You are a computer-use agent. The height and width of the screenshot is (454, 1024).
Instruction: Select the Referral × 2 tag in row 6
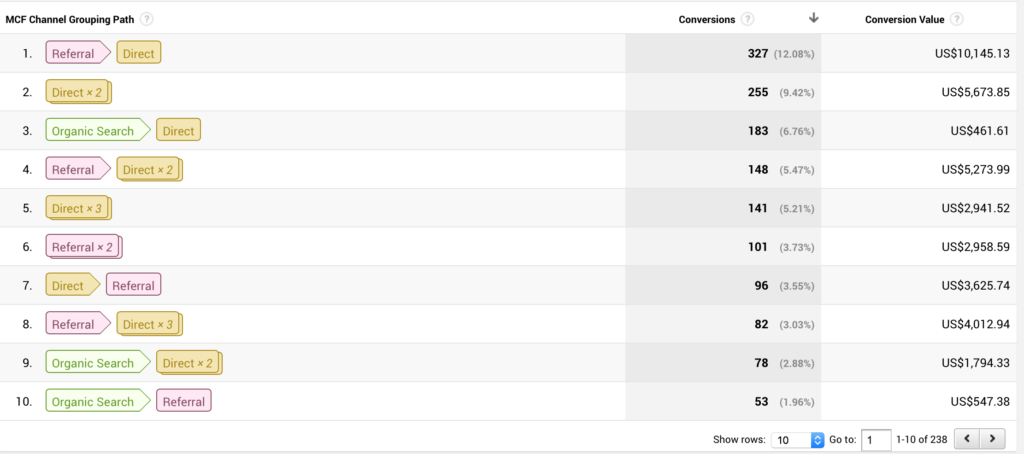[83, 247]
